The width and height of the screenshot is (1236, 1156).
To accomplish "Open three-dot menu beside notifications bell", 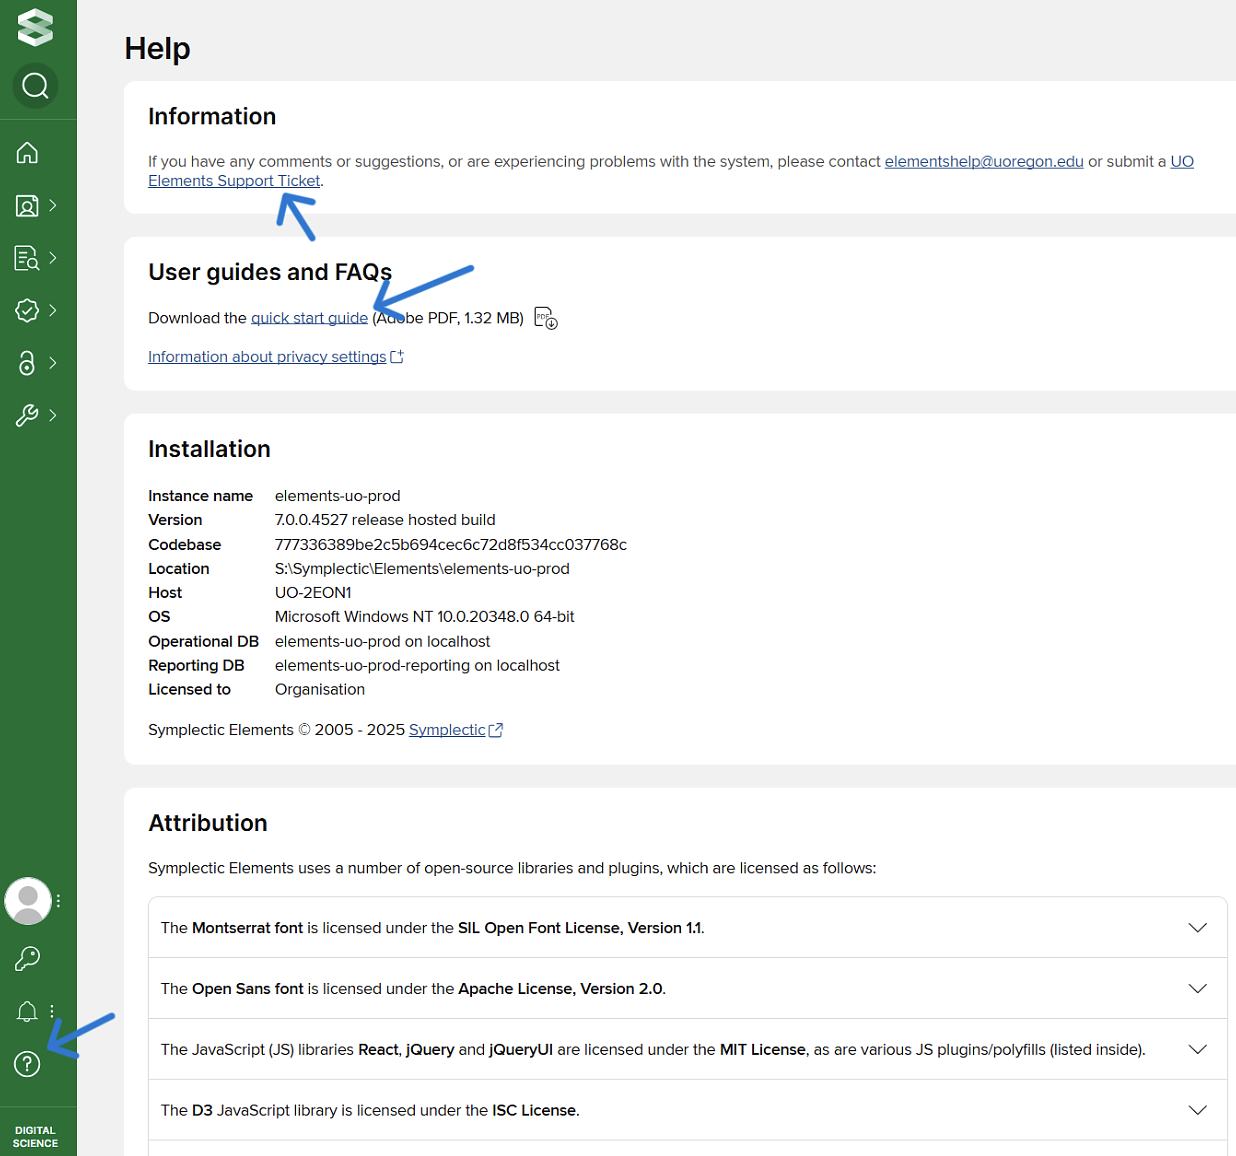I will point(52,1012).
